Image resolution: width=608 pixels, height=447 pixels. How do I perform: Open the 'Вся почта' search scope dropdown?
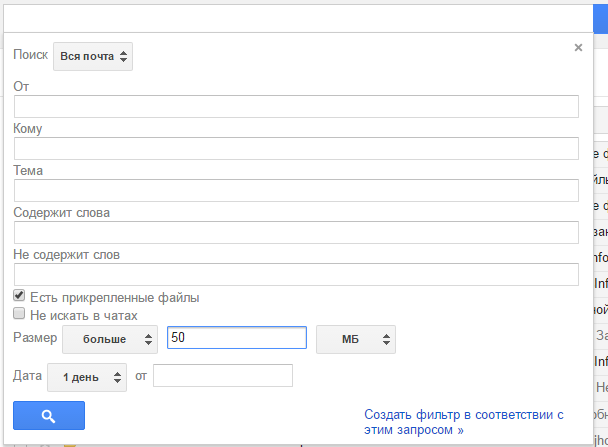click(x=93, y=57)
